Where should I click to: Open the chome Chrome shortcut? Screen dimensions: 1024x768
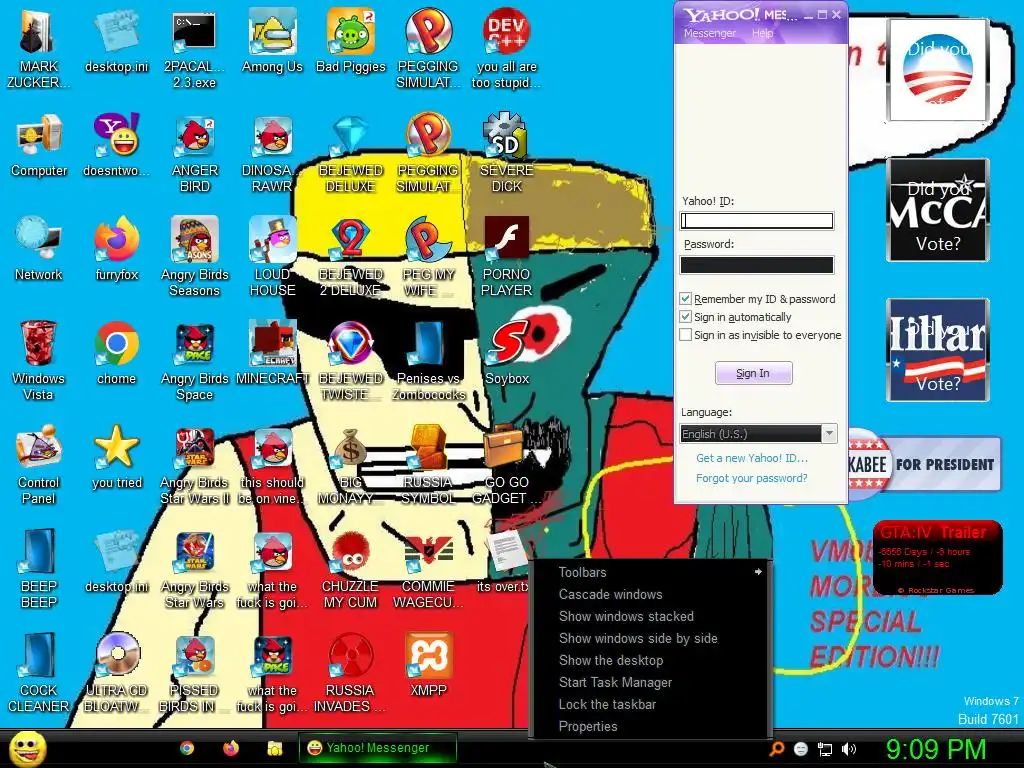tap(117, 353)
